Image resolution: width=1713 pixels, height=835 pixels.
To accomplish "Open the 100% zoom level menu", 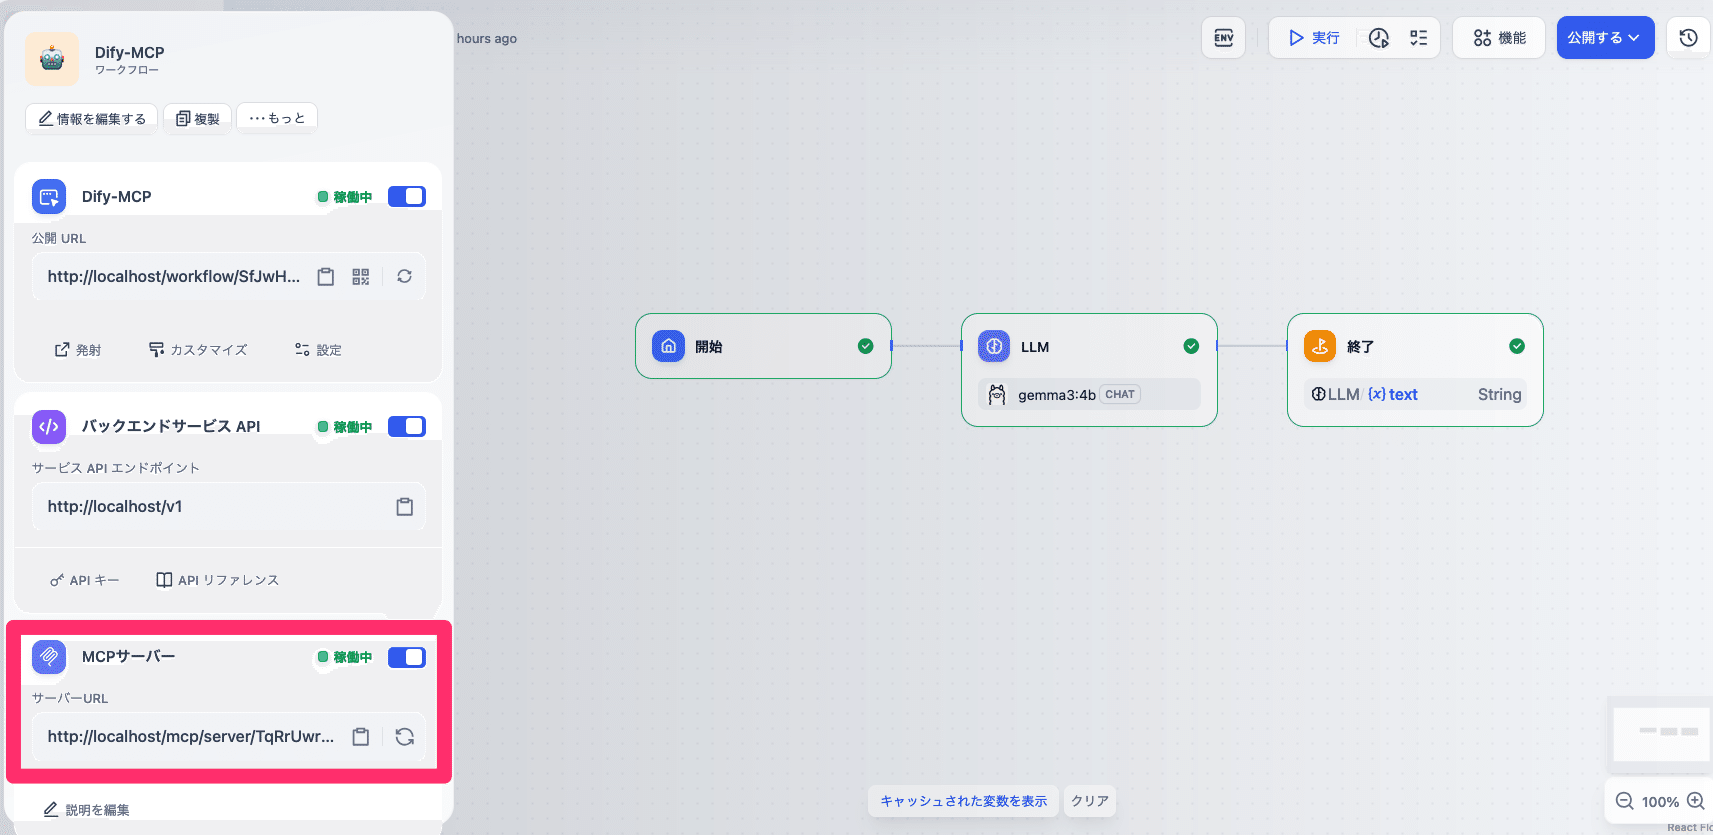I will click(1660, 802).
